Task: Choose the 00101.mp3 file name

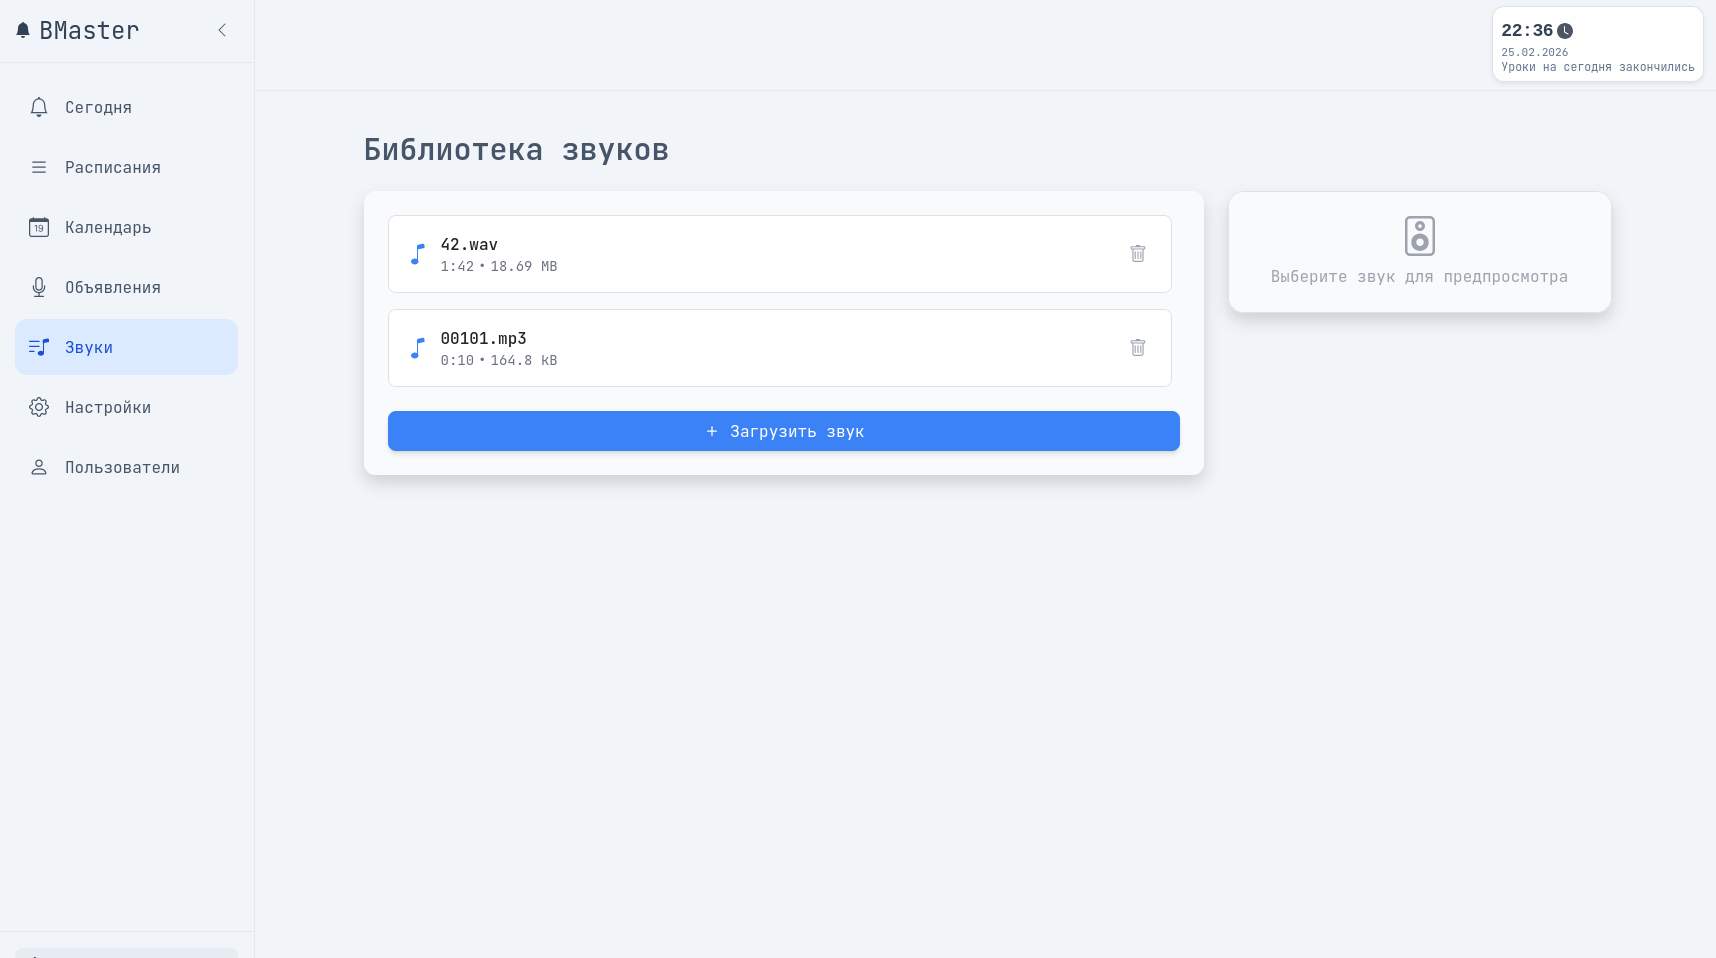Action: click(483, 339)
